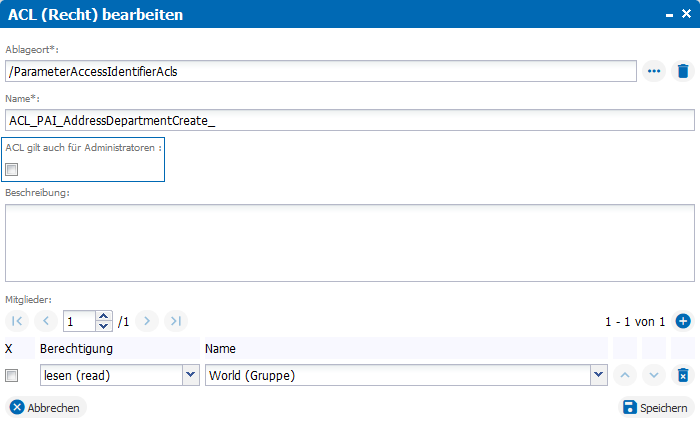Image resolution: width=700 pixels, height=430 pixels.
Task: Expand the lesen (read) permission dropdown
Action: click(191, 375)
